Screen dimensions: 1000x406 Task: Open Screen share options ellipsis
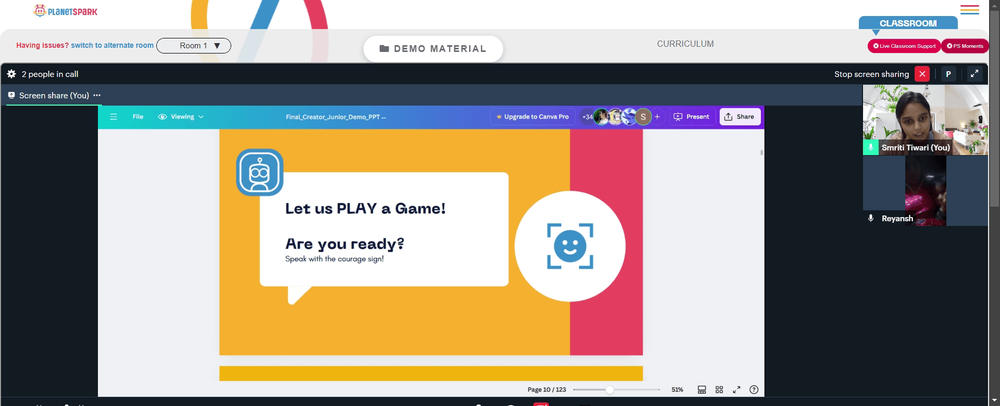[97, 96]
